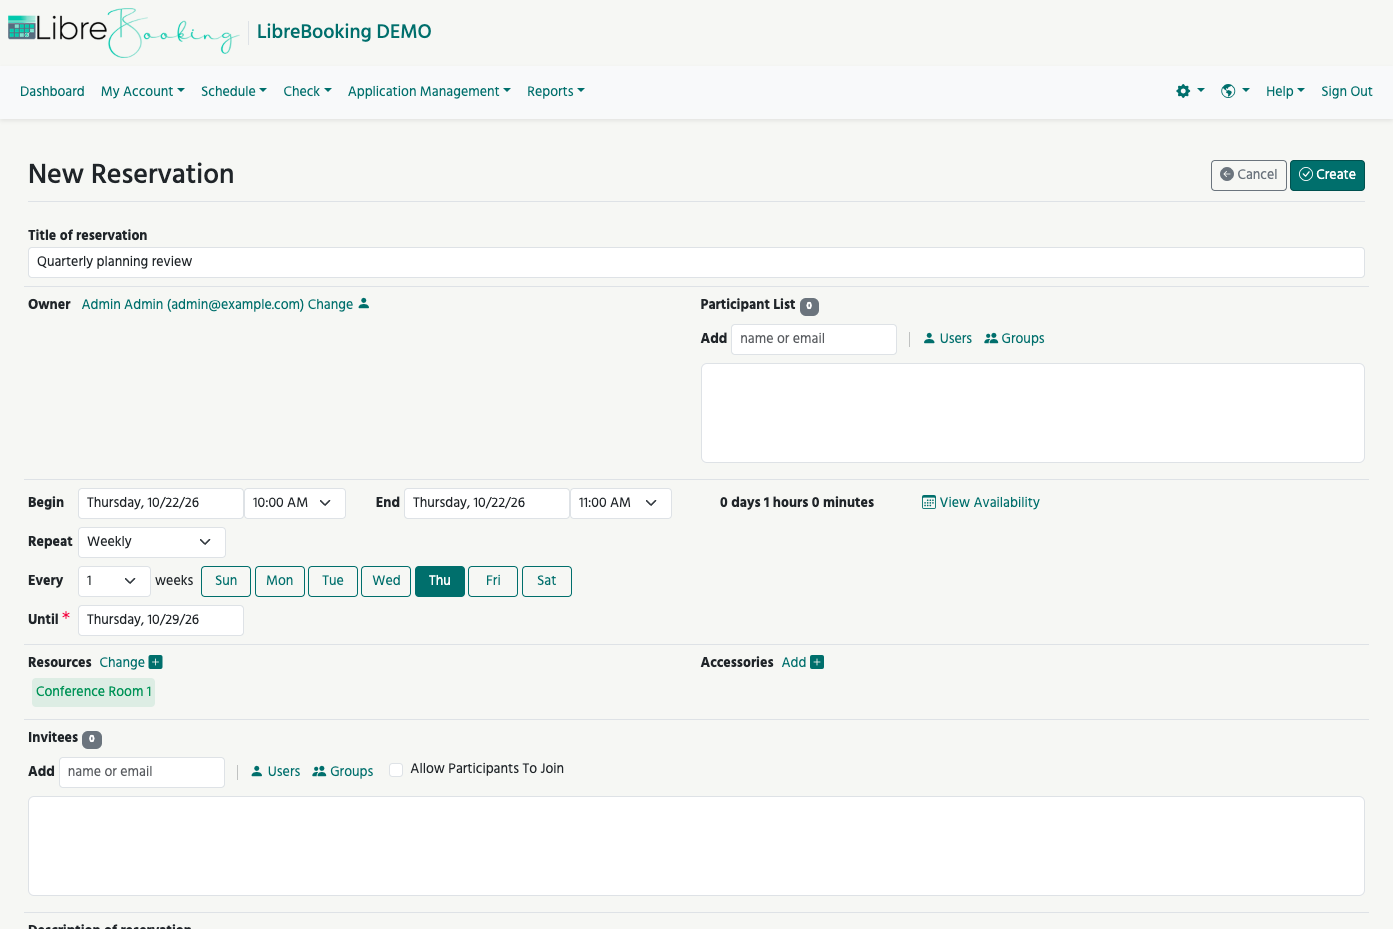Go to the Dashboard
This screenshot has height=929, width=1393.
coord(52,91)
